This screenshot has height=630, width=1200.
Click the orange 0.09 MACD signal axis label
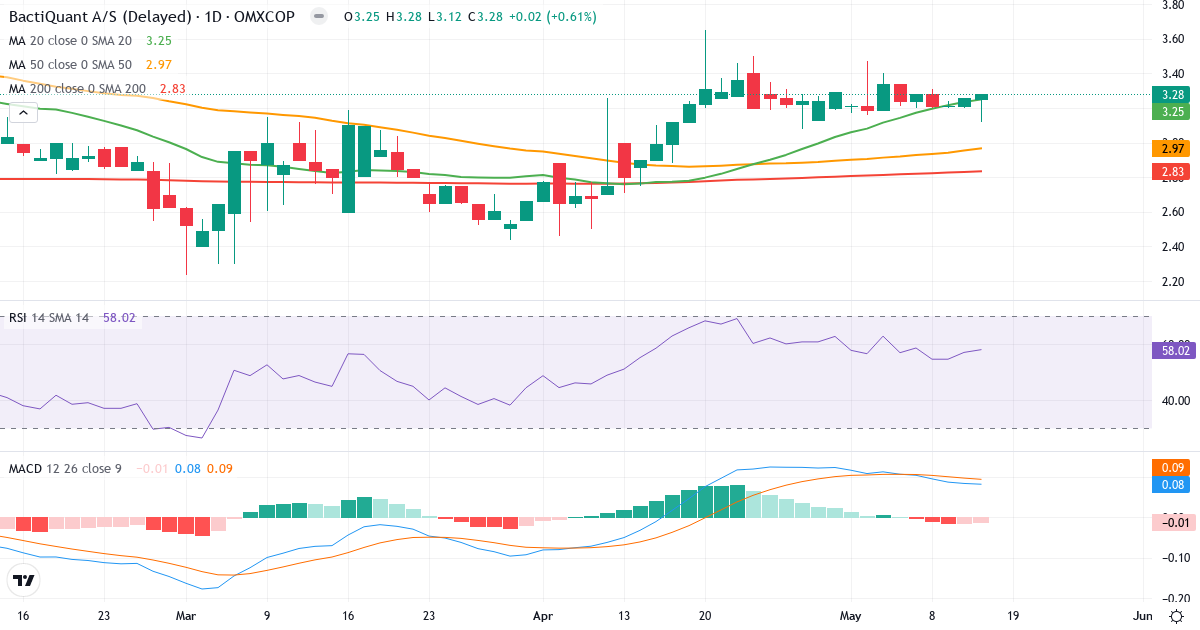tap(1170, 467)
